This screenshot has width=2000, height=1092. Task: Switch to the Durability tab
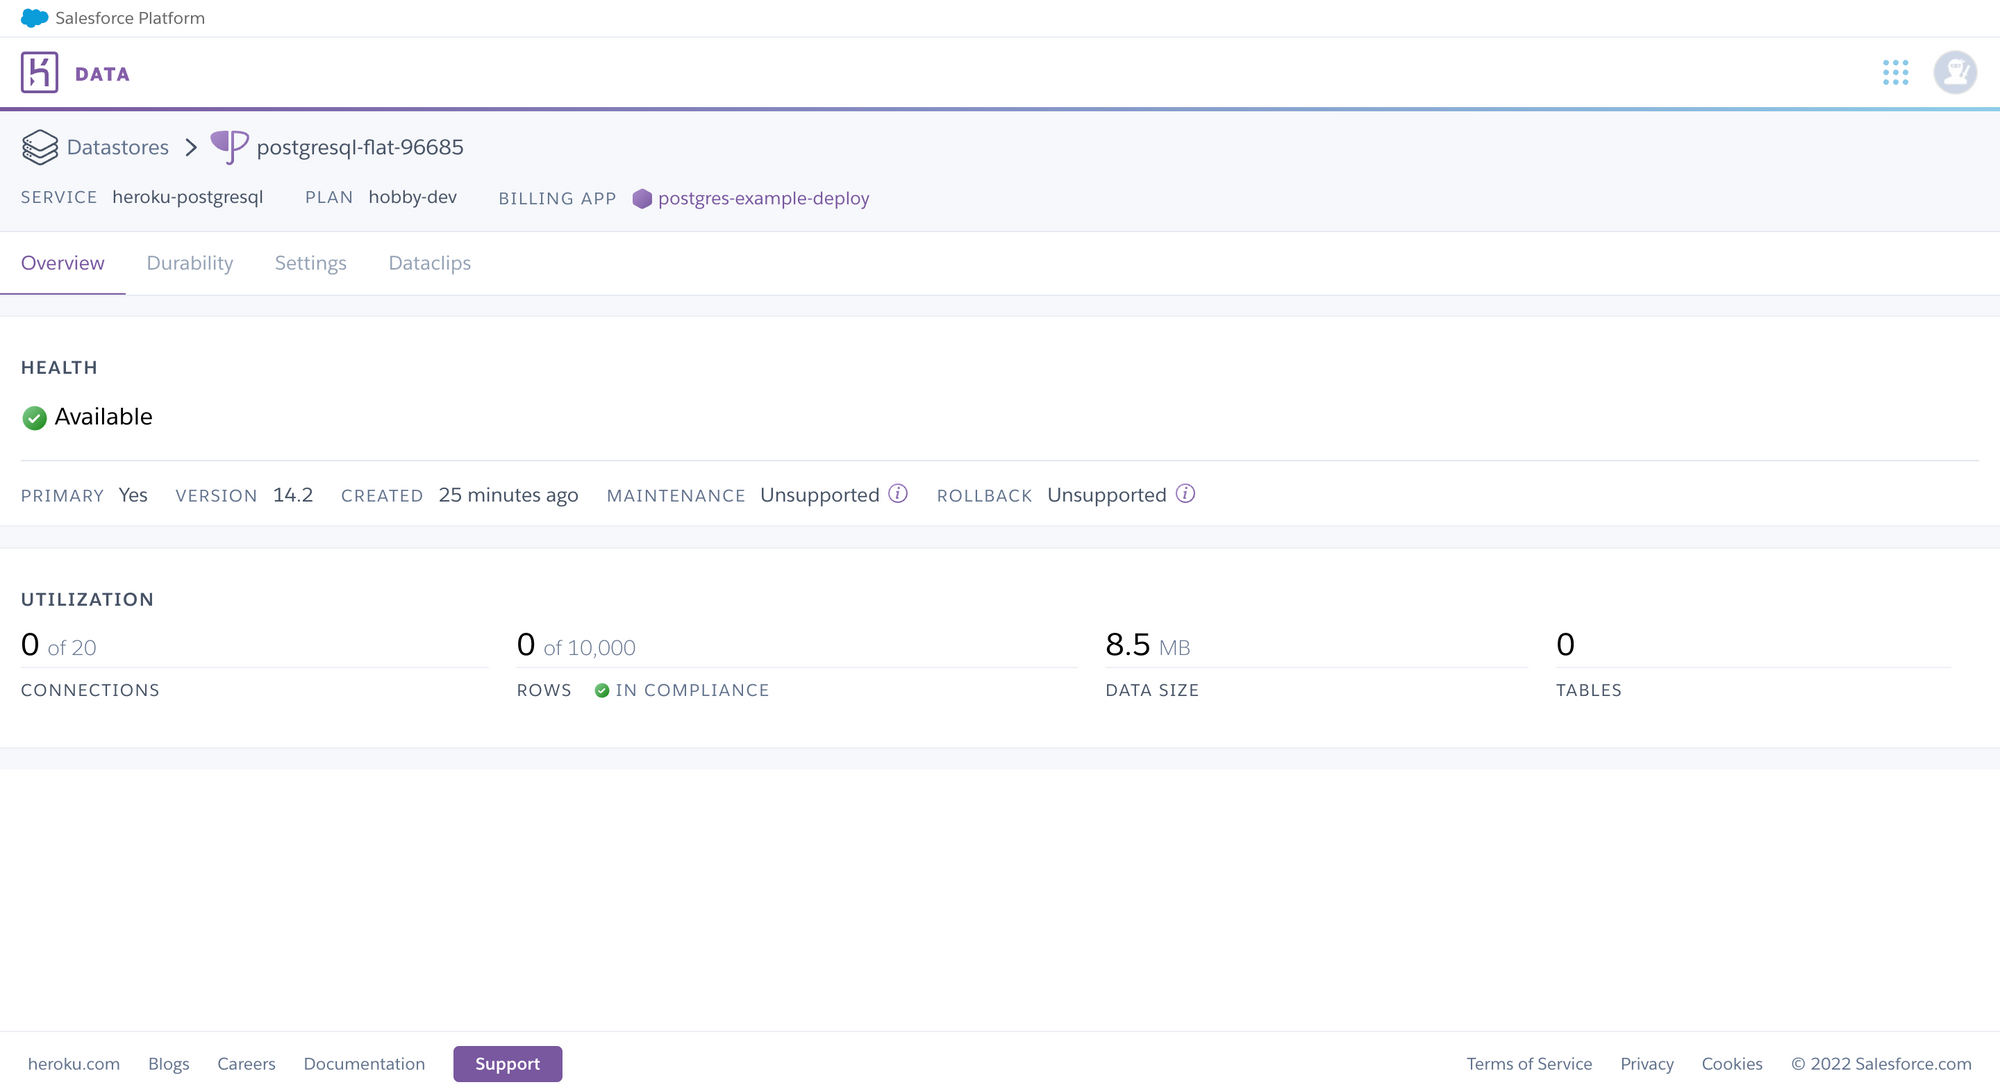pos(190,263)
